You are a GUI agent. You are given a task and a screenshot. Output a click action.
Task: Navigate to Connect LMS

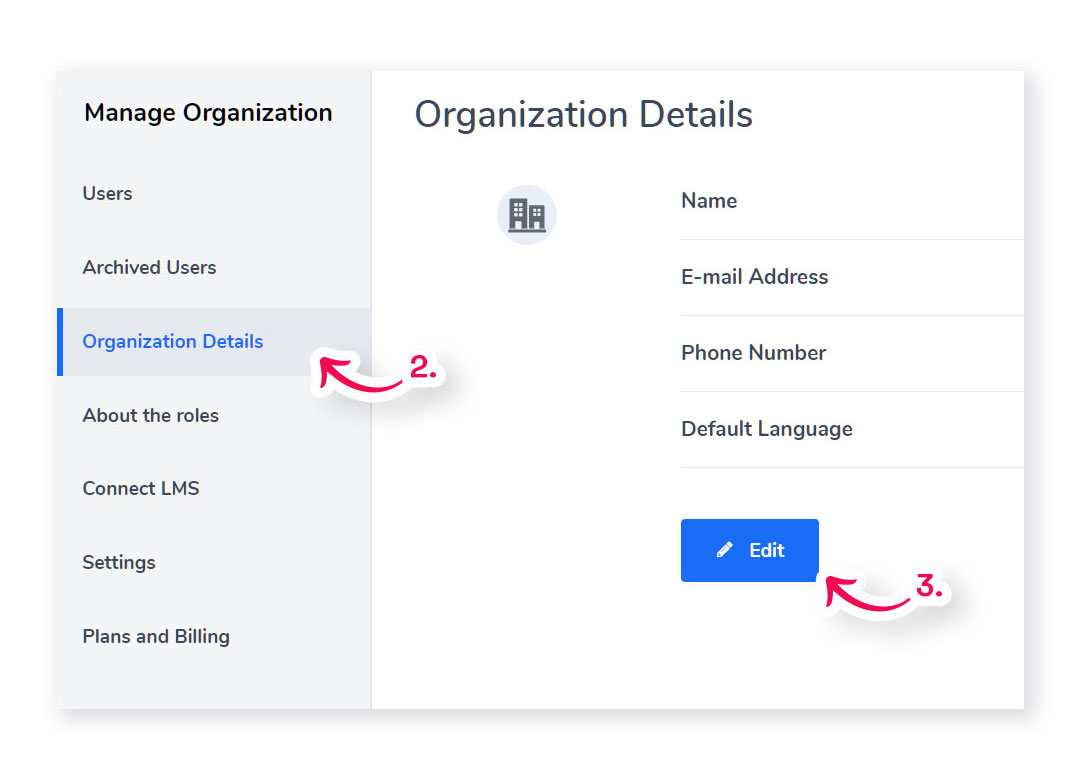[x=141, y=488]
